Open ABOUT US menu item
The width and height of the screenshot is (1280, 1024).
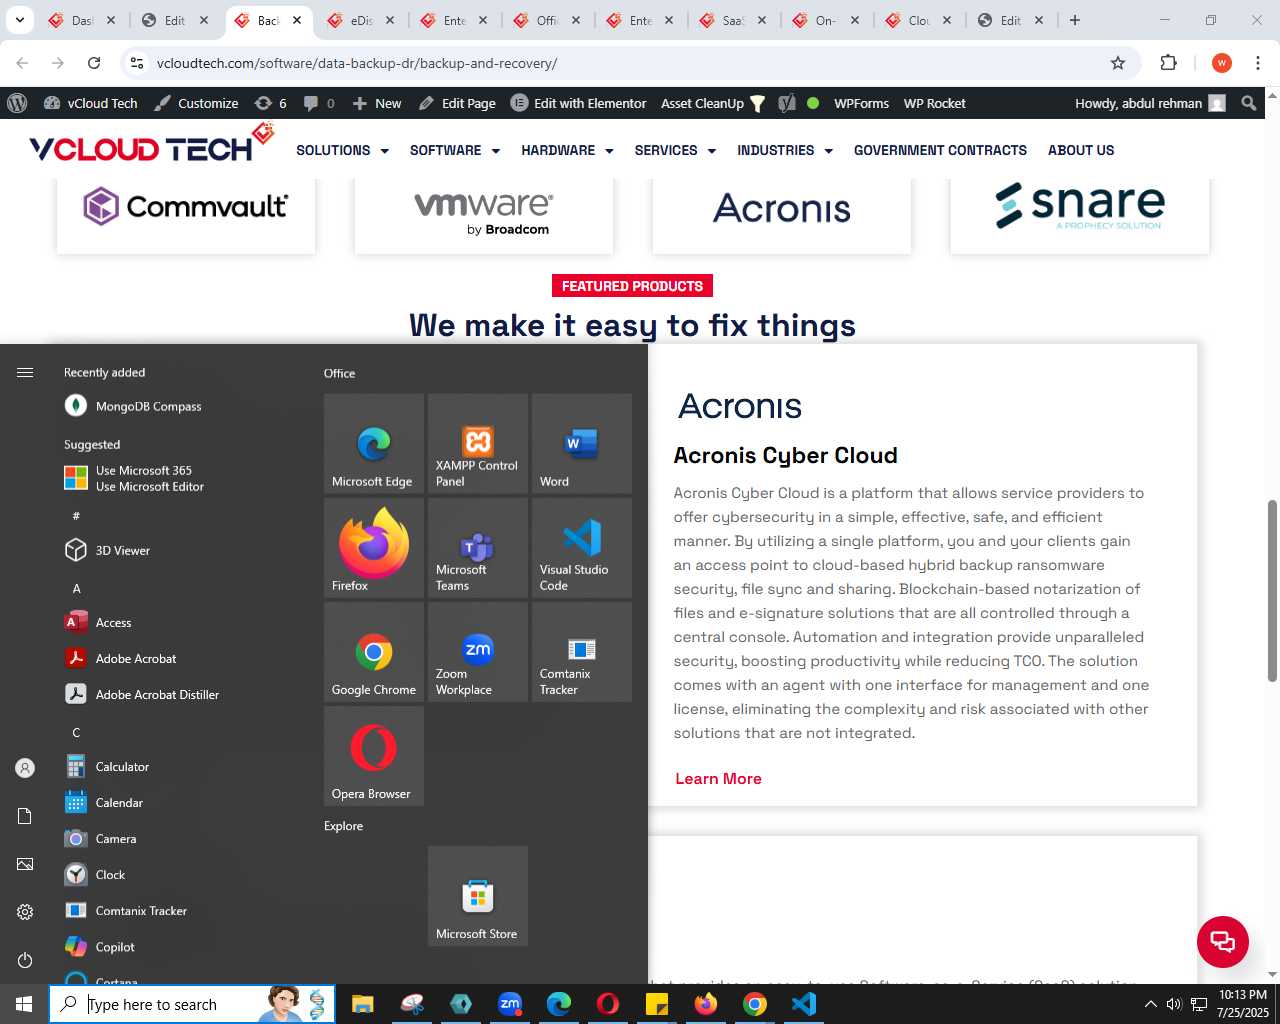(x=1081, y=150)
